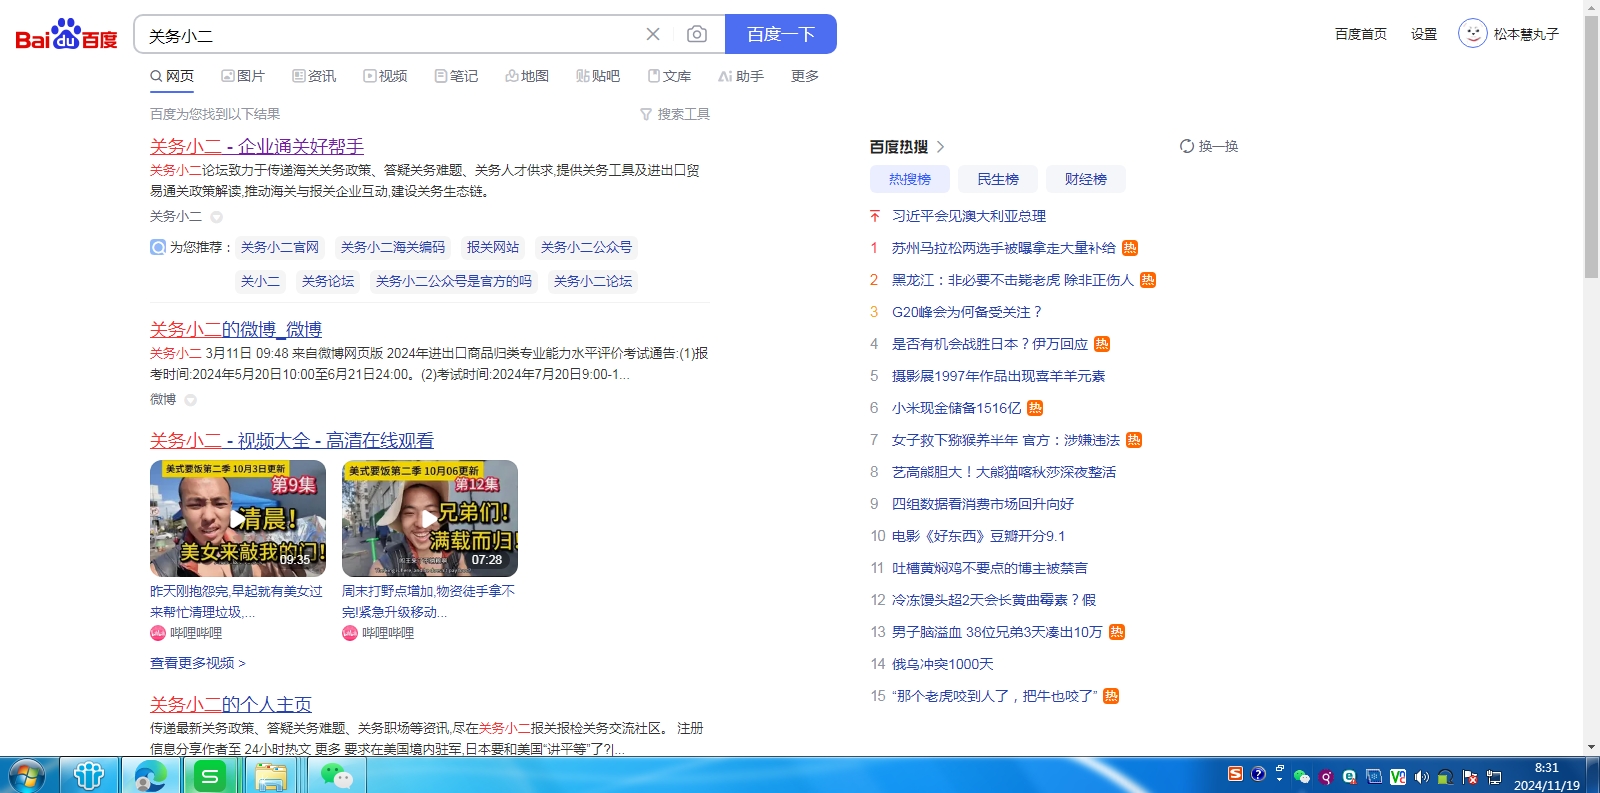The image size is (1600, 793).
Task: Open AI 助手 tab
Action: point(741,76)
